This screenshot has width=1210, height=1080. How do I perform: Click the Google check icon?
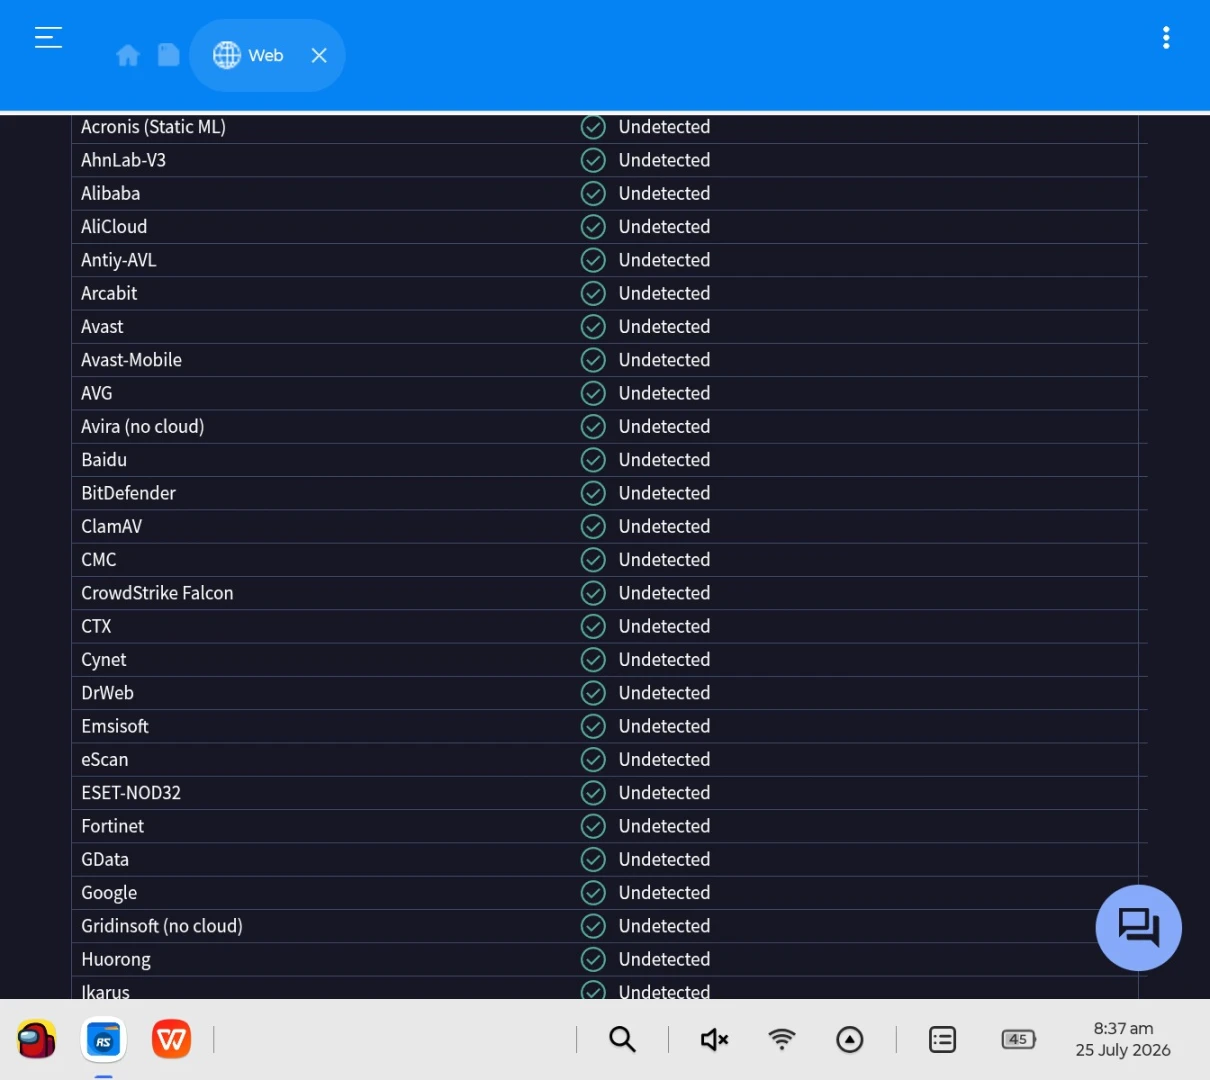tap(593, 893)
